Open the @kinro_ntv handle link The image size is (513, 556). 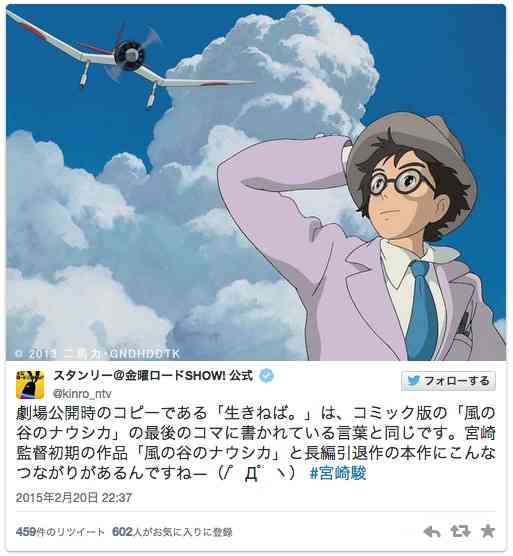click(82, 394)
